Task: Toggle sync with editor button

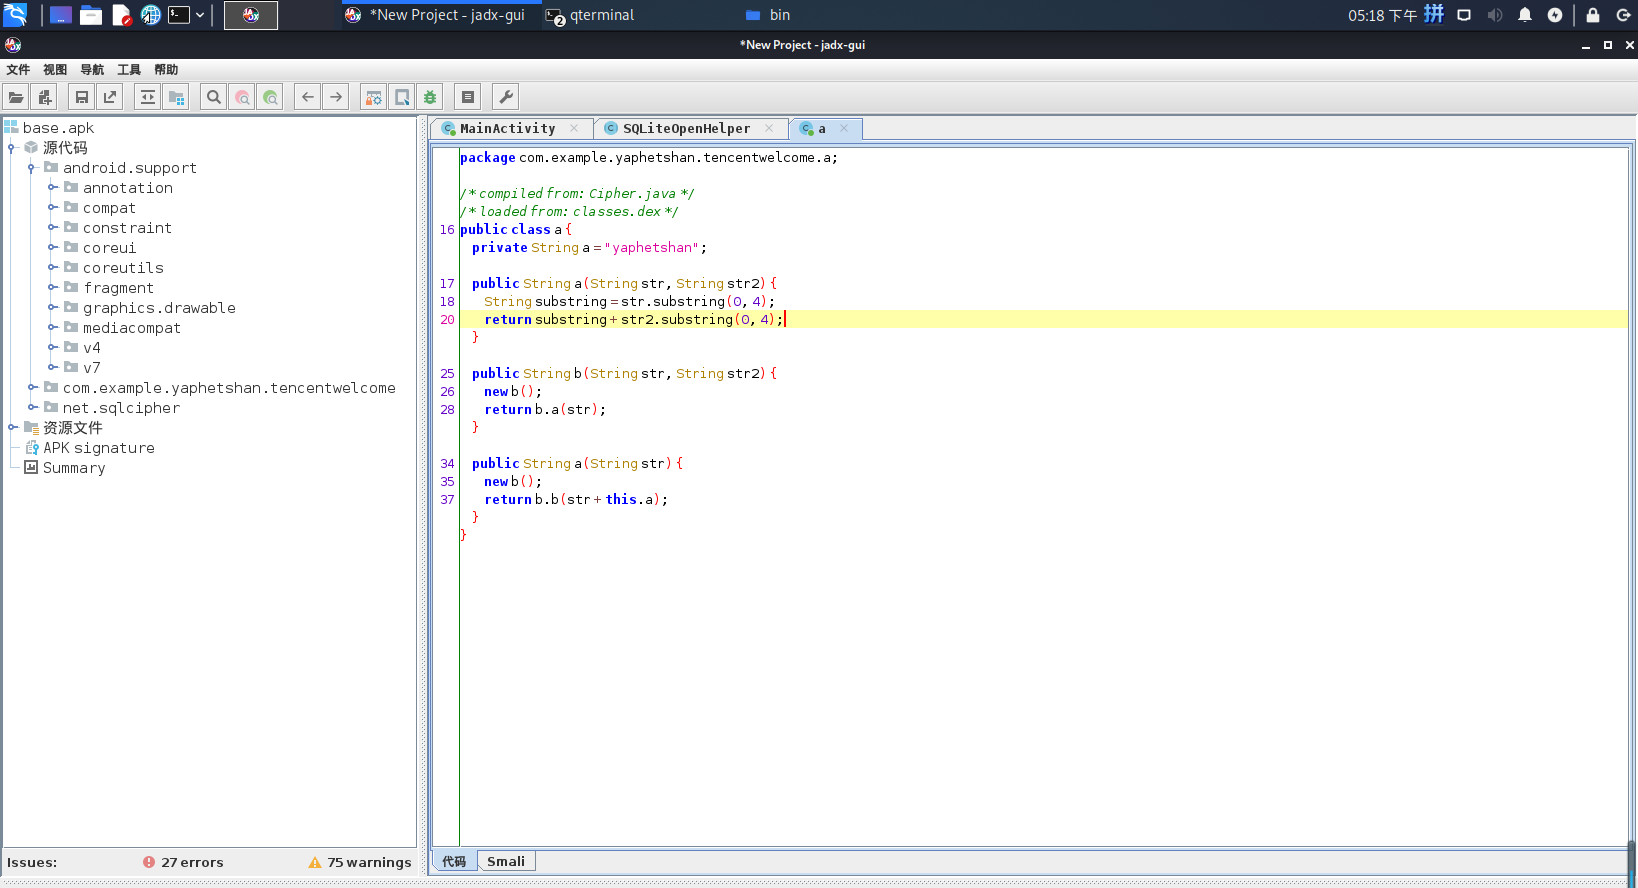Action: (148, 97)
